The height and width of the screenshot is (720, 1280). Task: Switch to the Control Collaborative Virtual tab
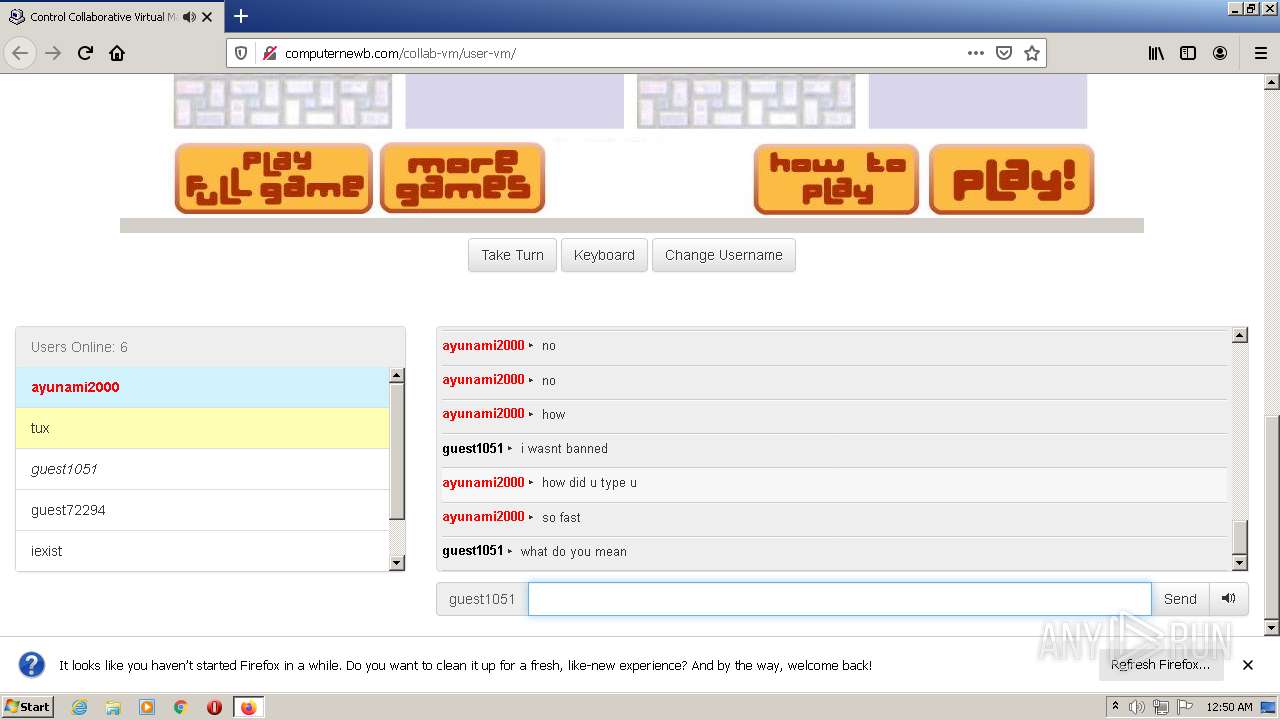click(x=112, y=17)
